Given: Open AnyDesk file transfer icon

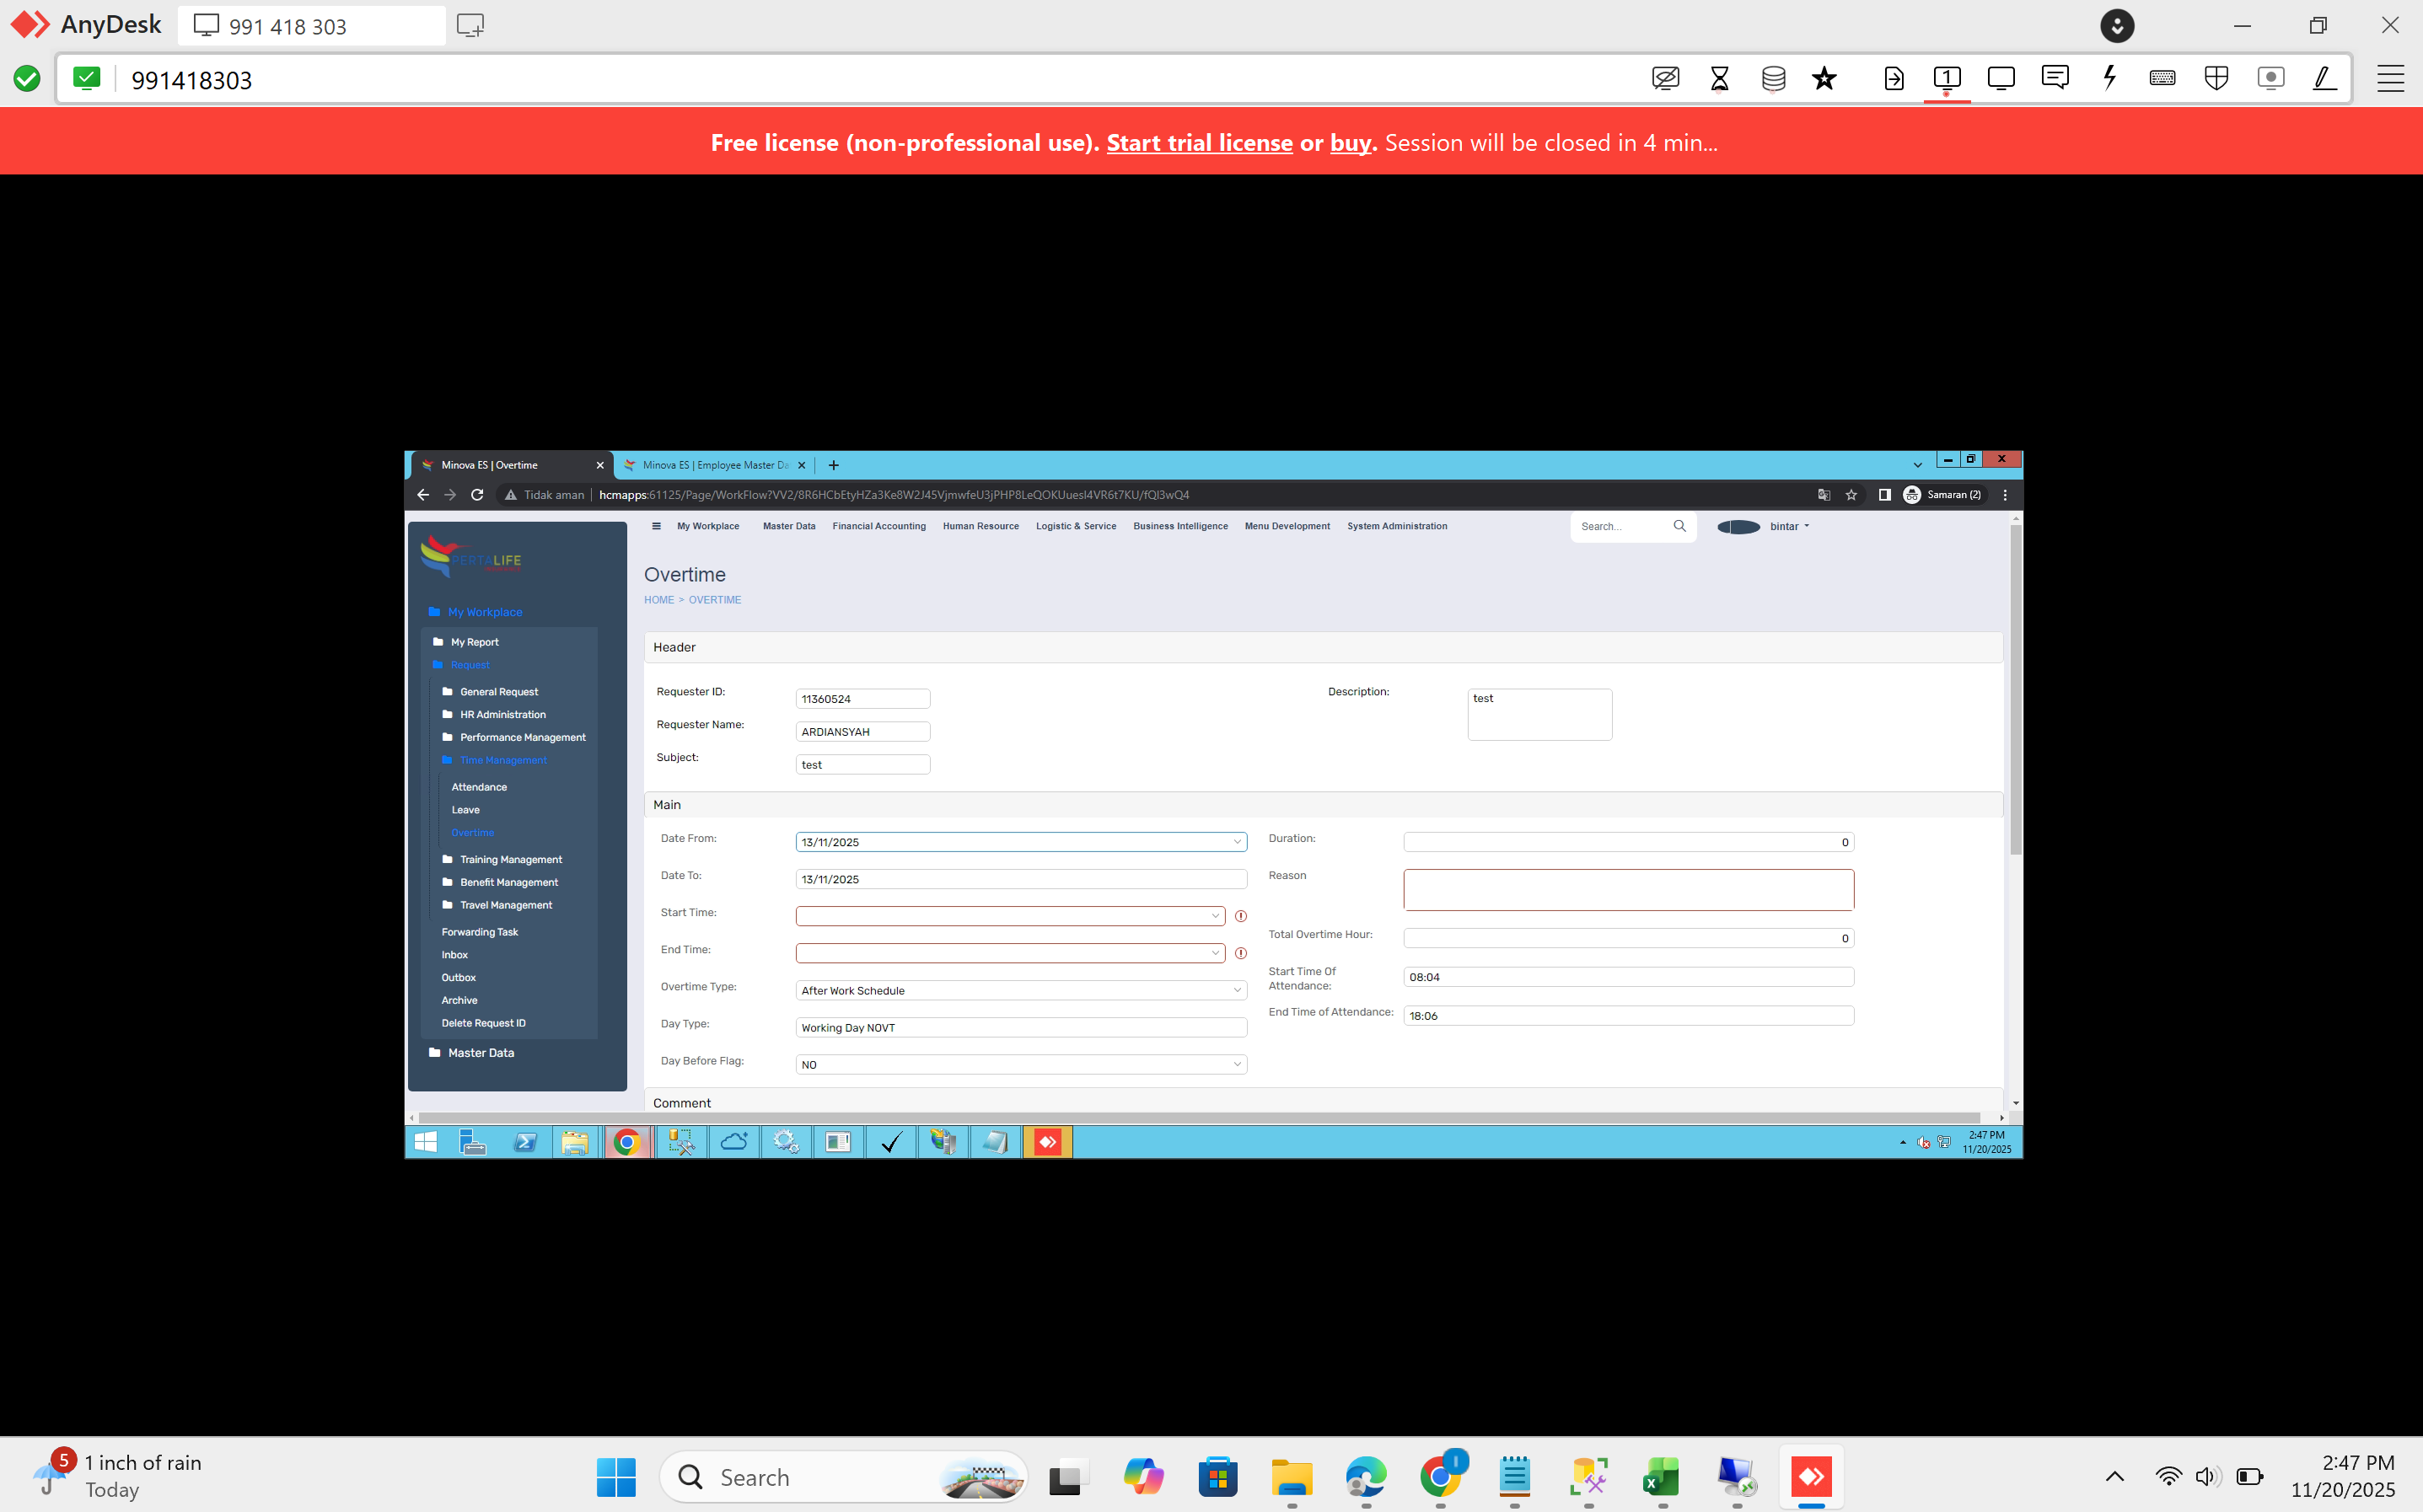Looking at the screenshot, I should coord(1893,78).
